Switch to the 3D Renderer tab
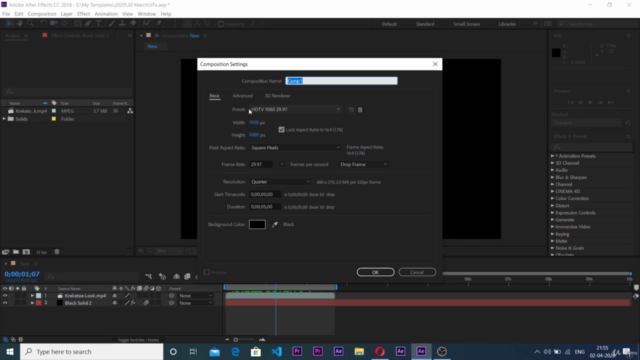 coord(278,96)
